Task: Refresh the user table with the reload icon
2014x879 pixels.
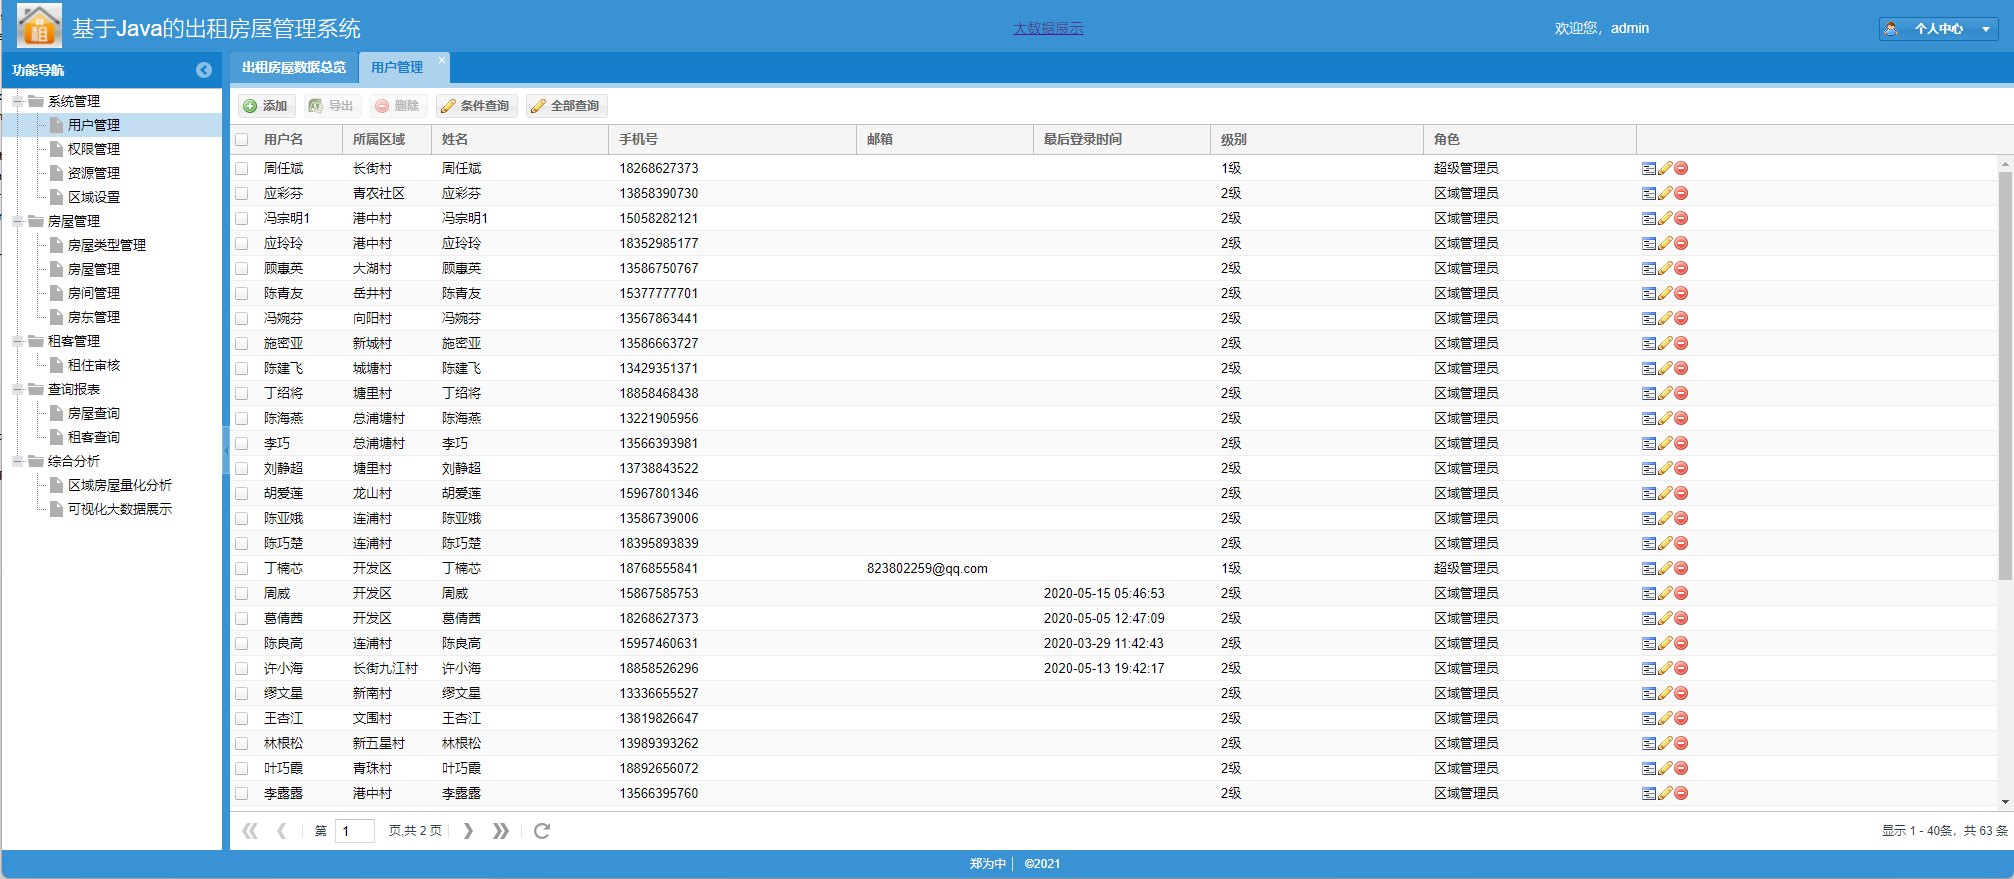Action: [542, 830]
